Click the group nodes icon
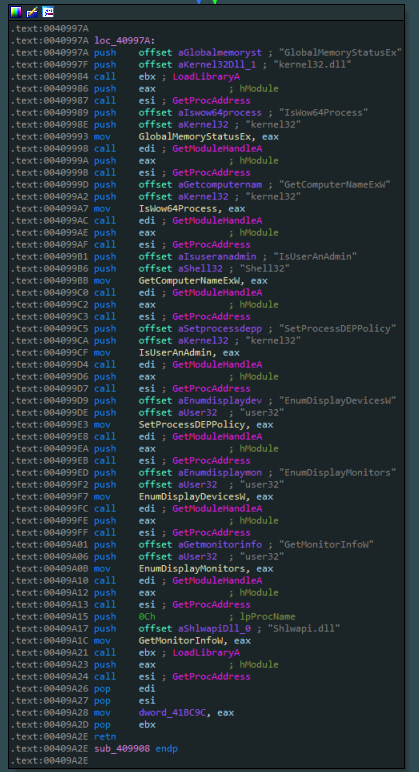The image size is (419, 772). [48, 12]
